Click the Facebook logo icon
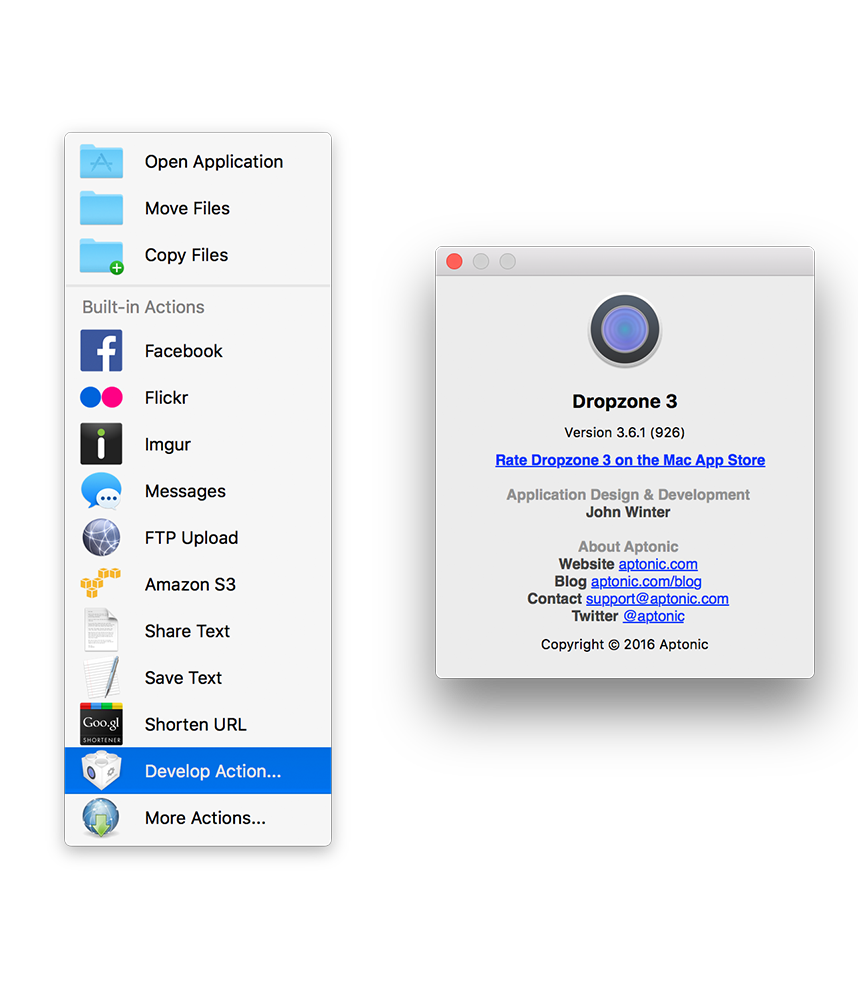 [x=101, y=350]
